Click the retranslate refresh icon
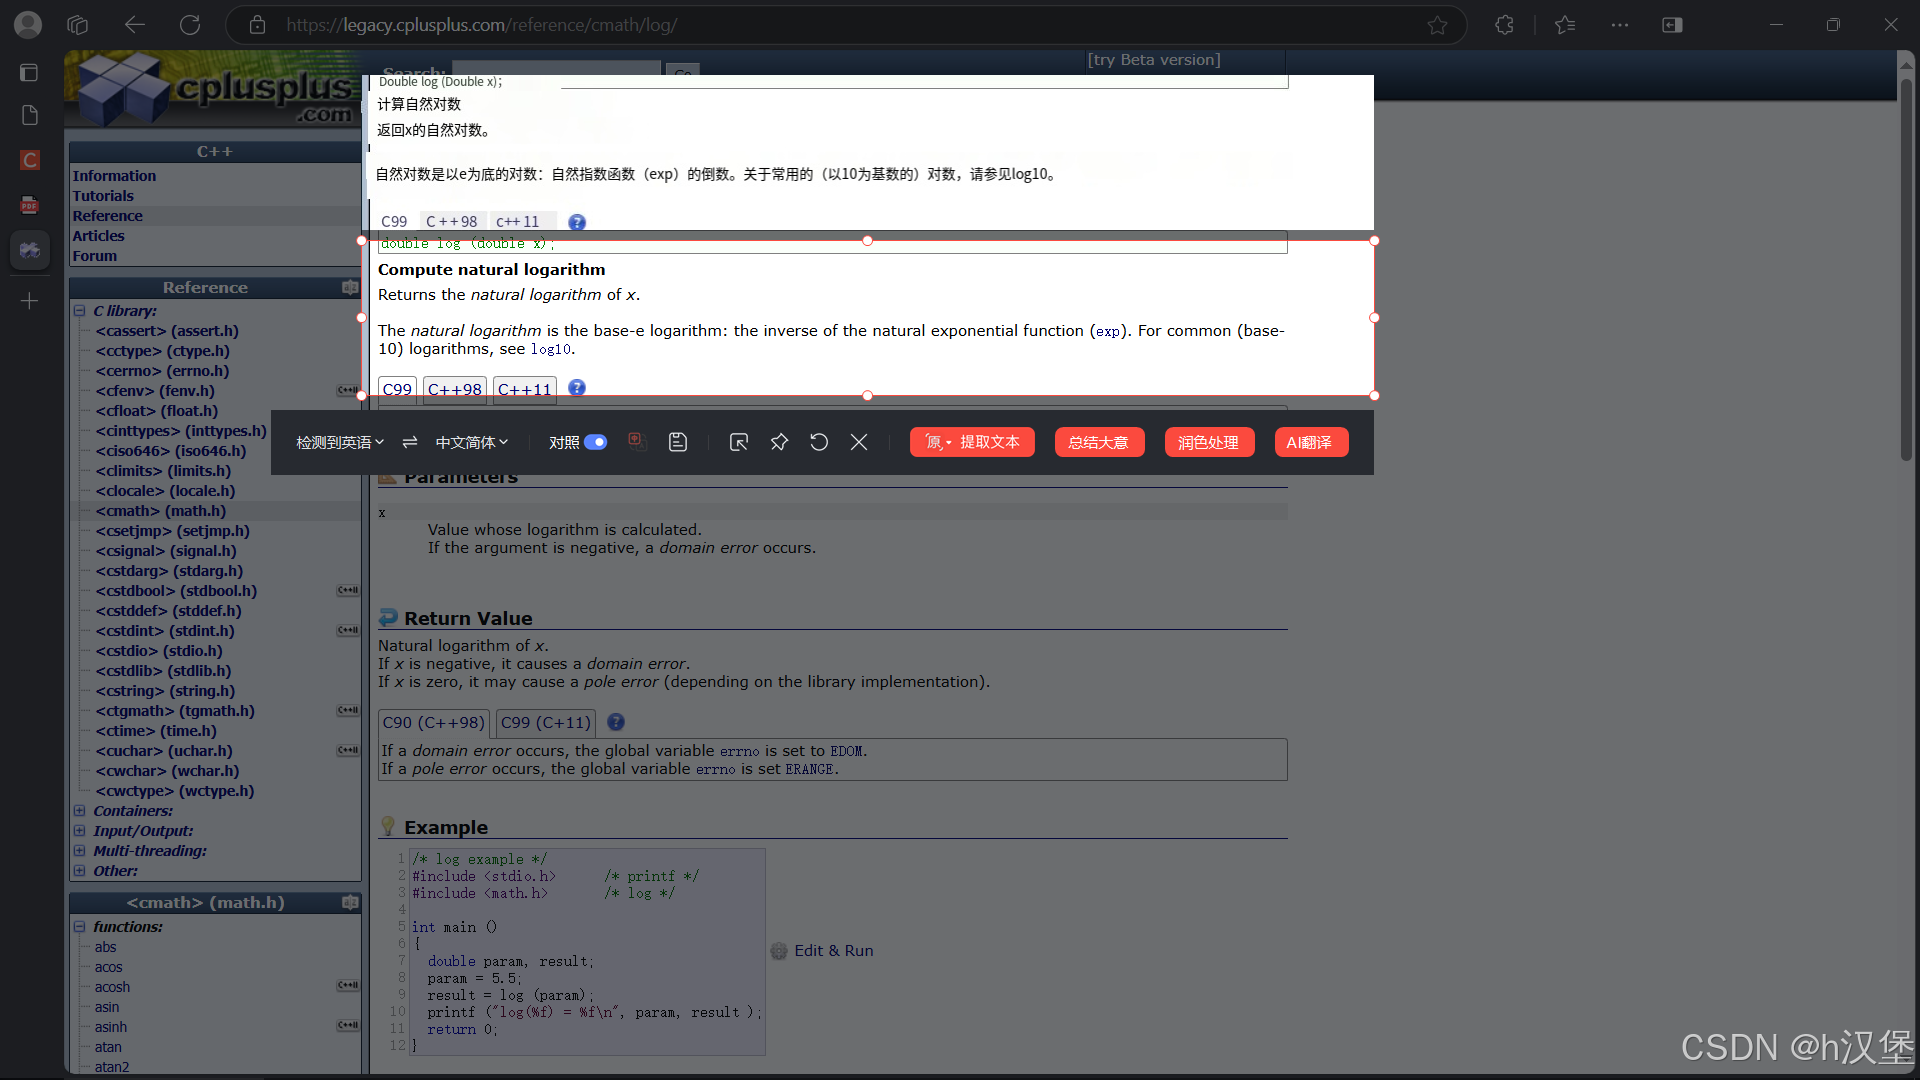The width and height of the screenshot is (1920, 1080). click(819, 442)
